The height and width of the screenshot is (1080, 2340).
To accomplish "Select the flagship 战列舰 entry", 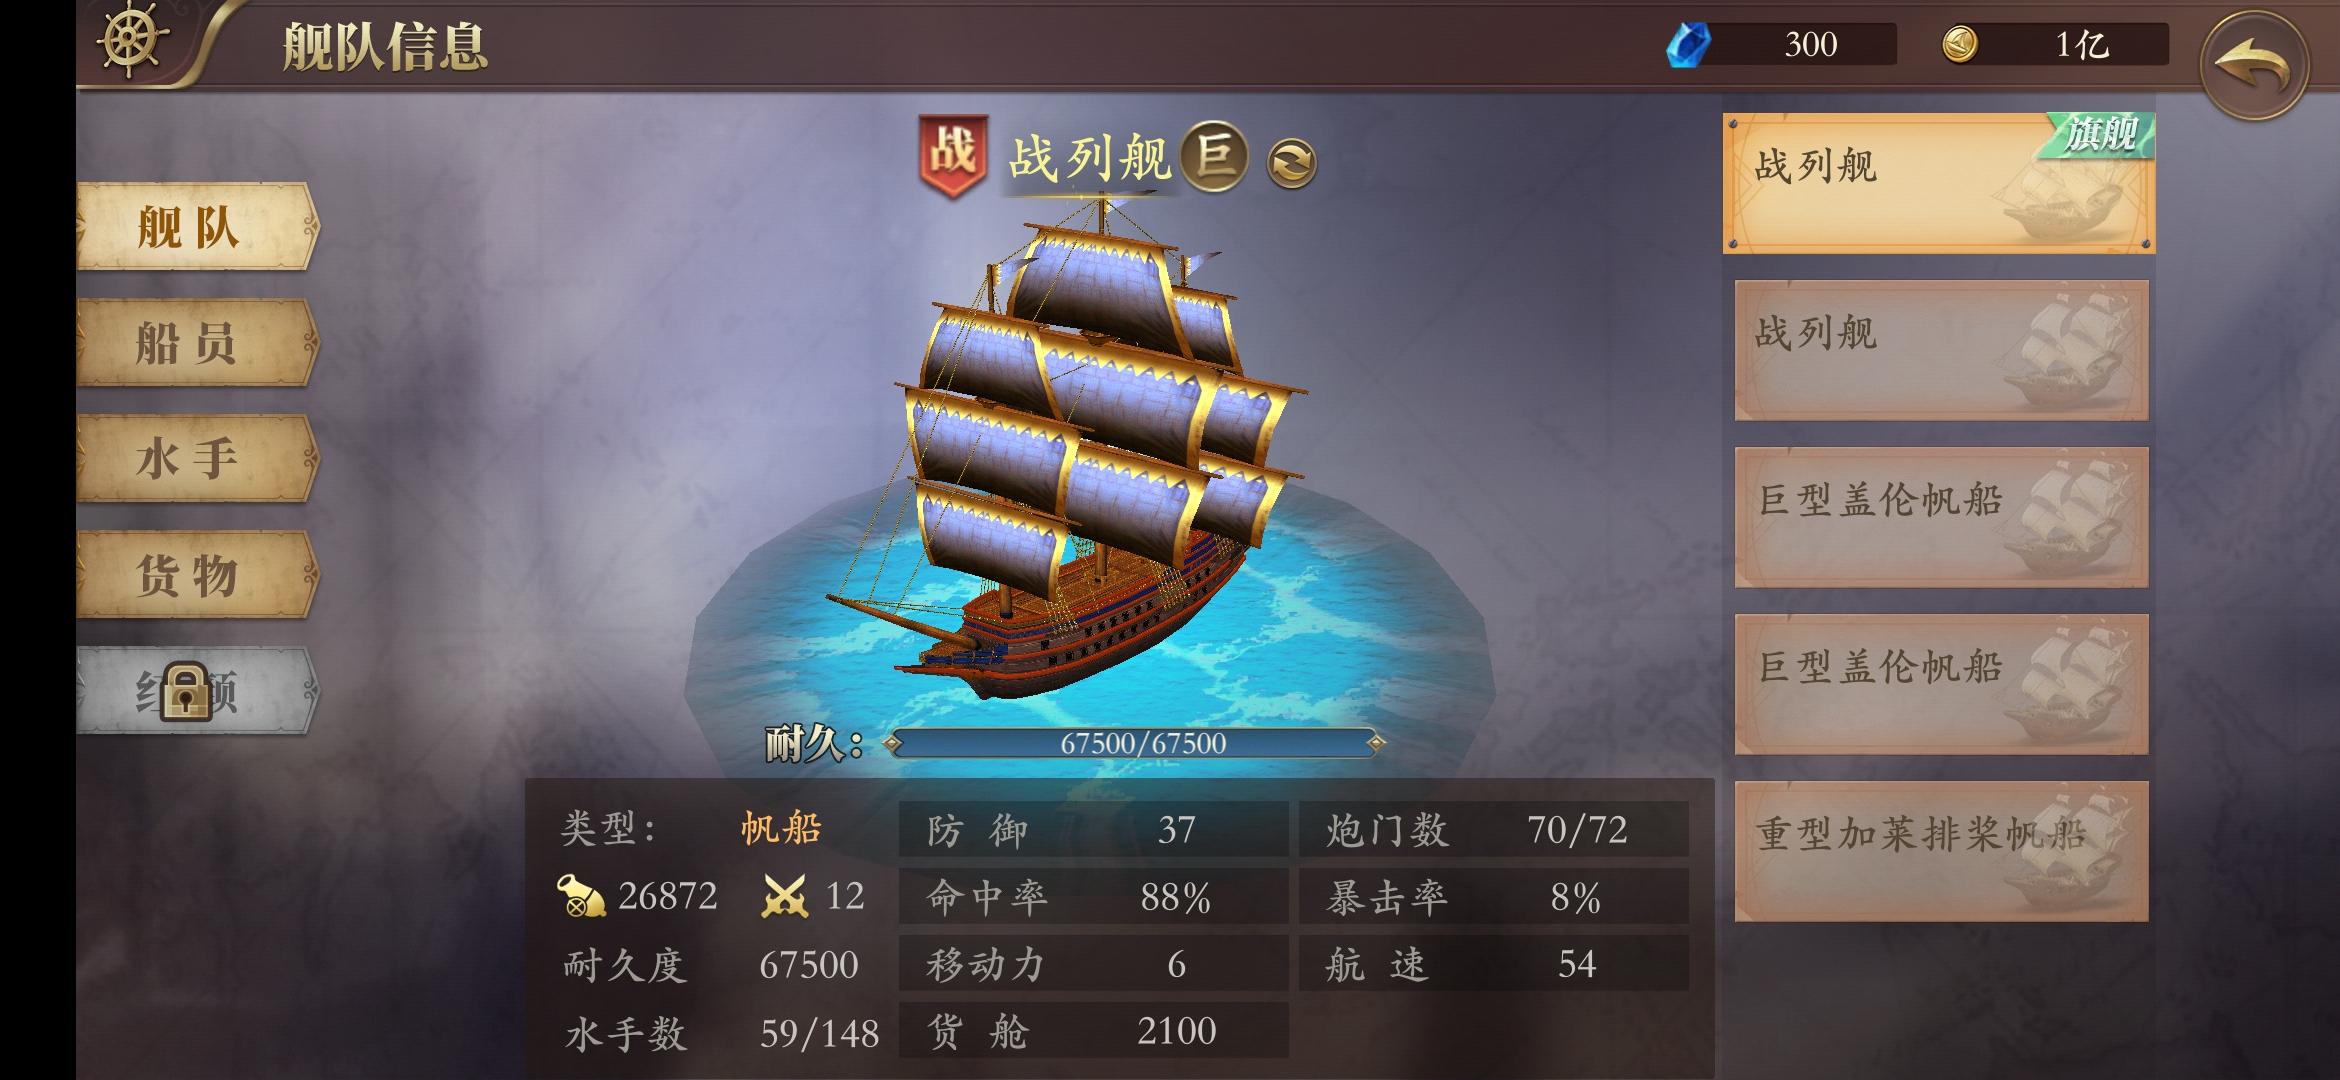I will tap(1939, 183).
